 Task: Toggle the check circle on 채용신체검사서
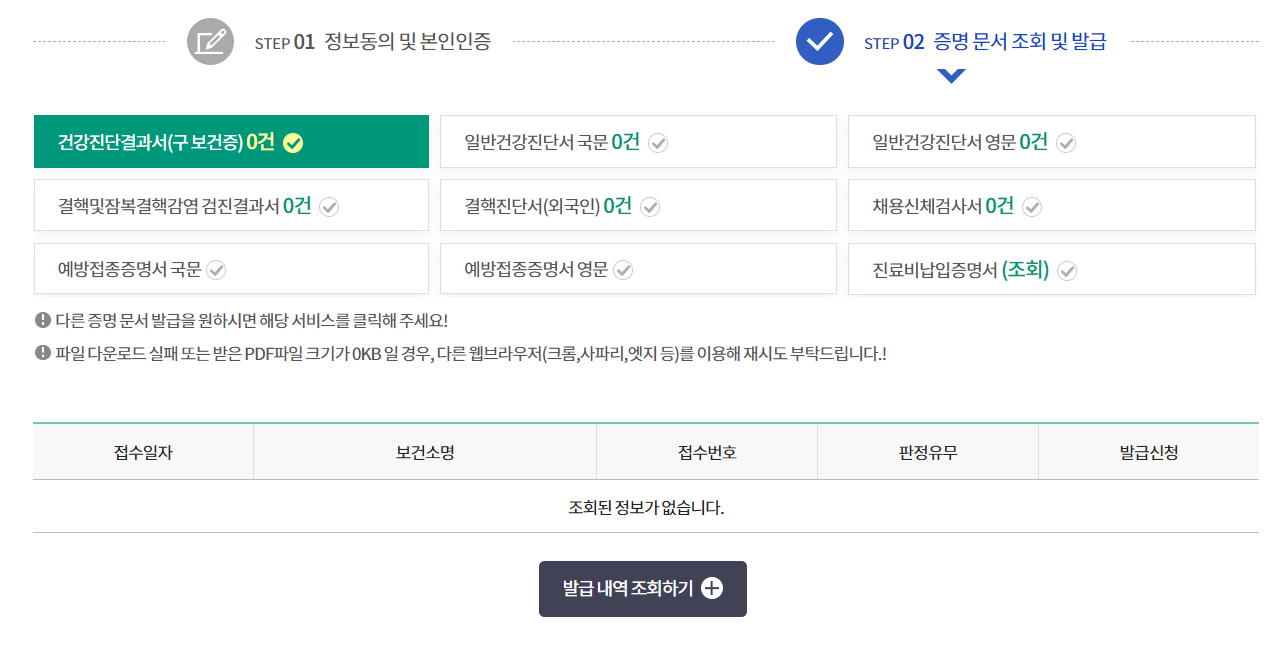(x=1032, y=206)
